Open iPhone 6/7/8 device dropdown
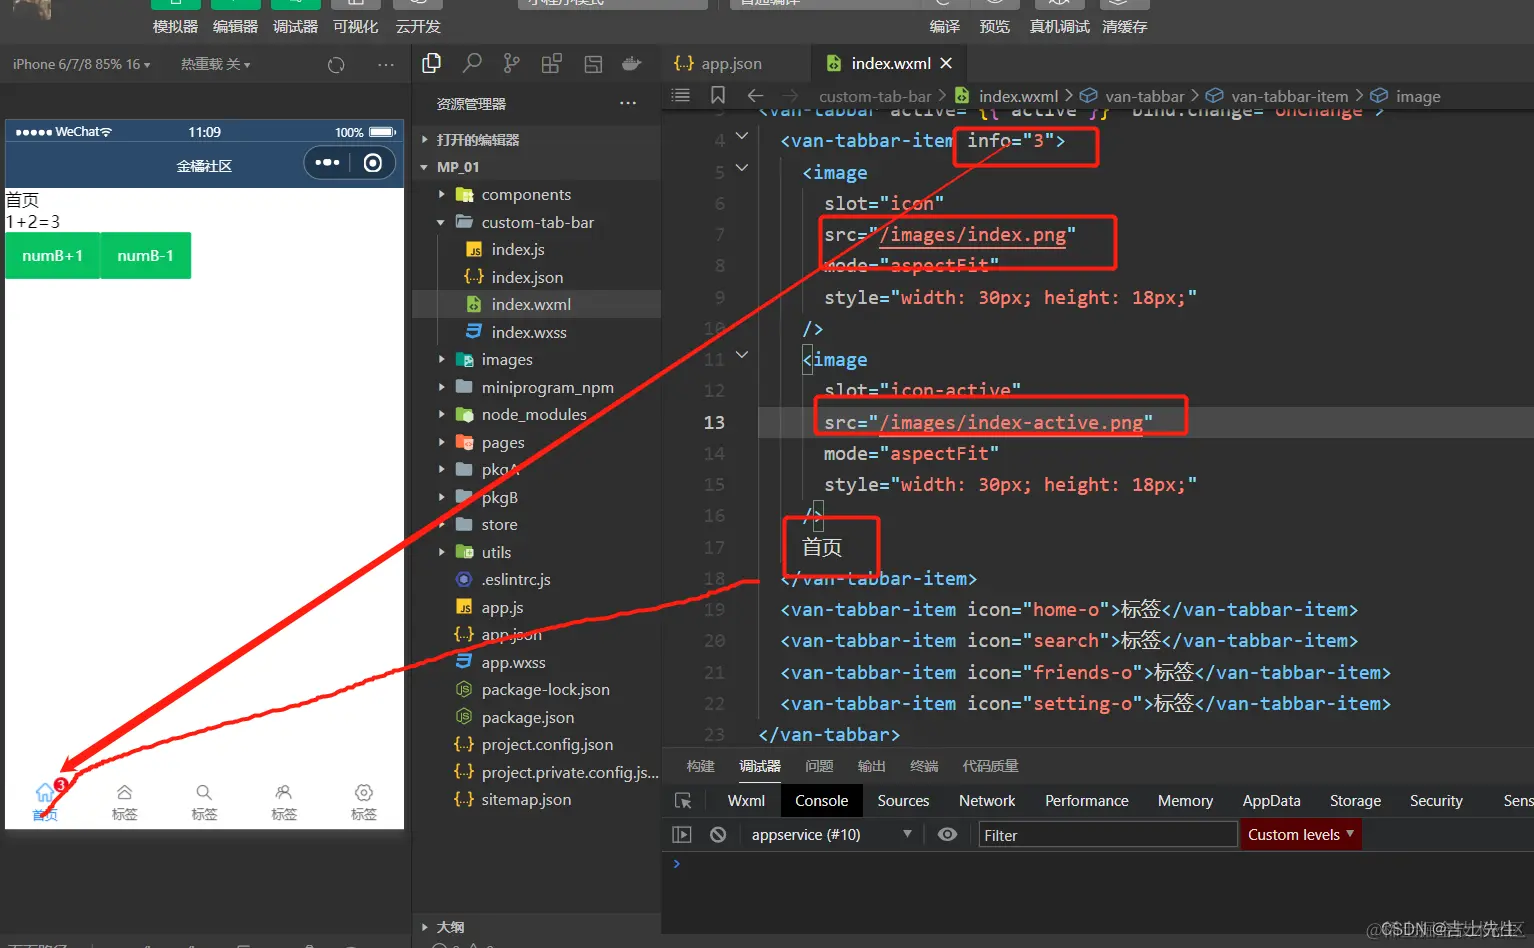Image resolution: width=1534 pixels, height=948 pixels. click(82, 64)
